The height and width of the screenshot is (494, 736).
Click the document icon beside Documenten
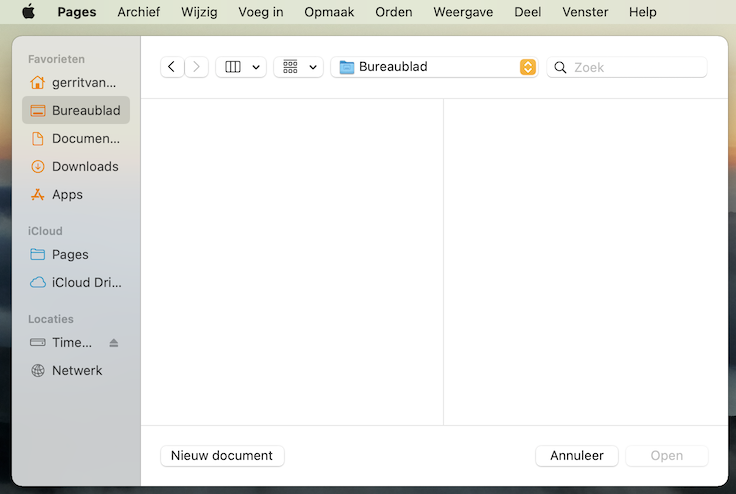click(38, 139)
